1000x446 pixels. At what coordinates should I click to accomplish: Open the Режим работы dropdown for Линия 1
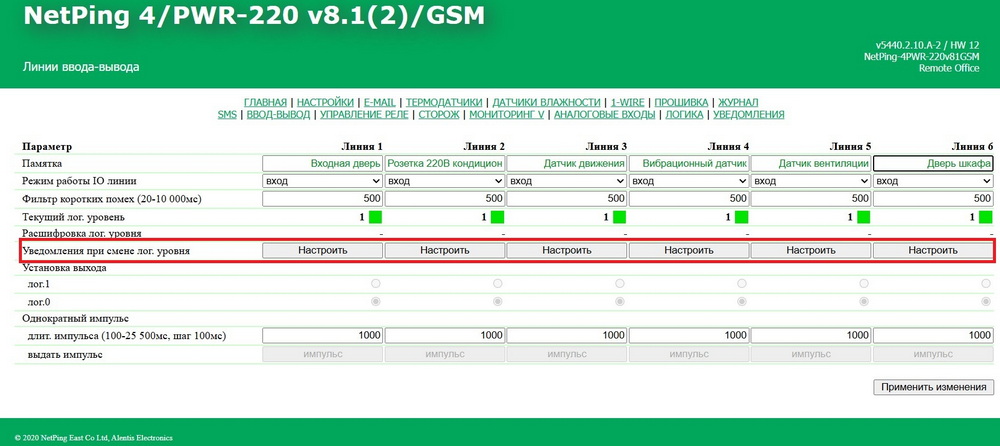[x=322, y=181]
